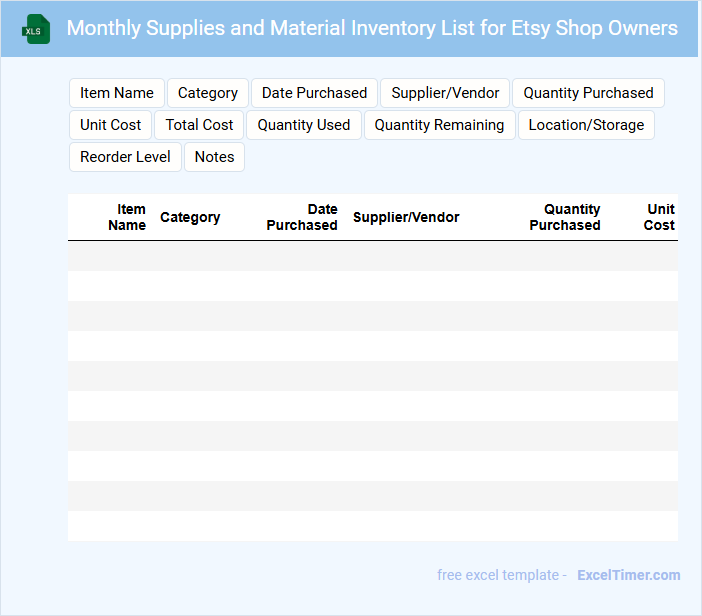Select the Notes tag
Screen dimensions: 702x616
pyautogui.click(x=214, y=157)
